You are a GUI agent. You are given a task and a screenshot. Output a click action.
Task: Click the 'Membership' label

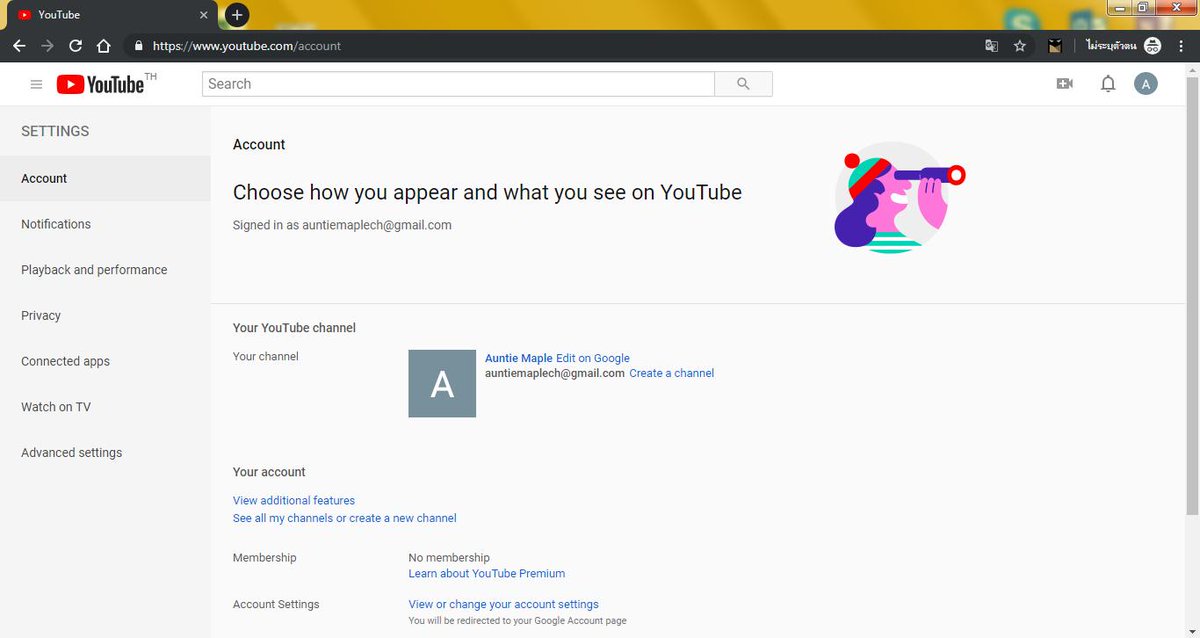click(265, 557)
